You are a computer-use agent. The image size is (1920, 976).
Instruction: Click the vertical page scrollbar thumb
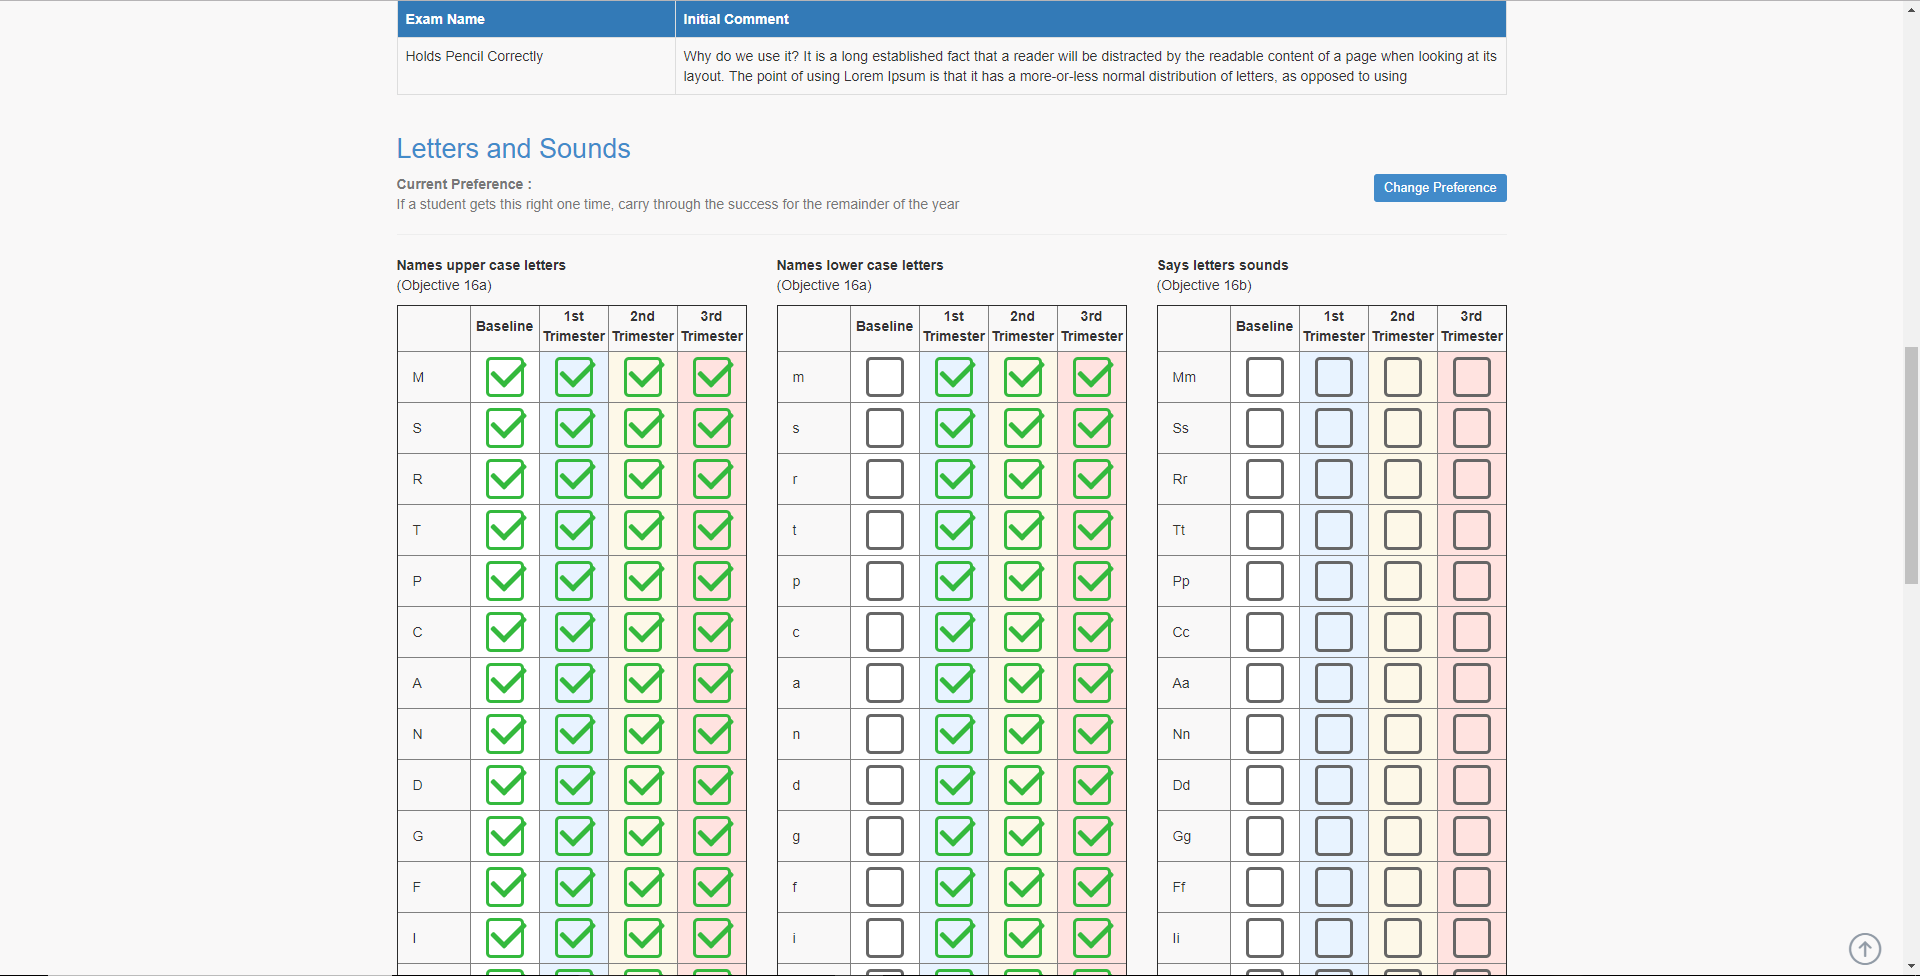[x=1911, y=465]
